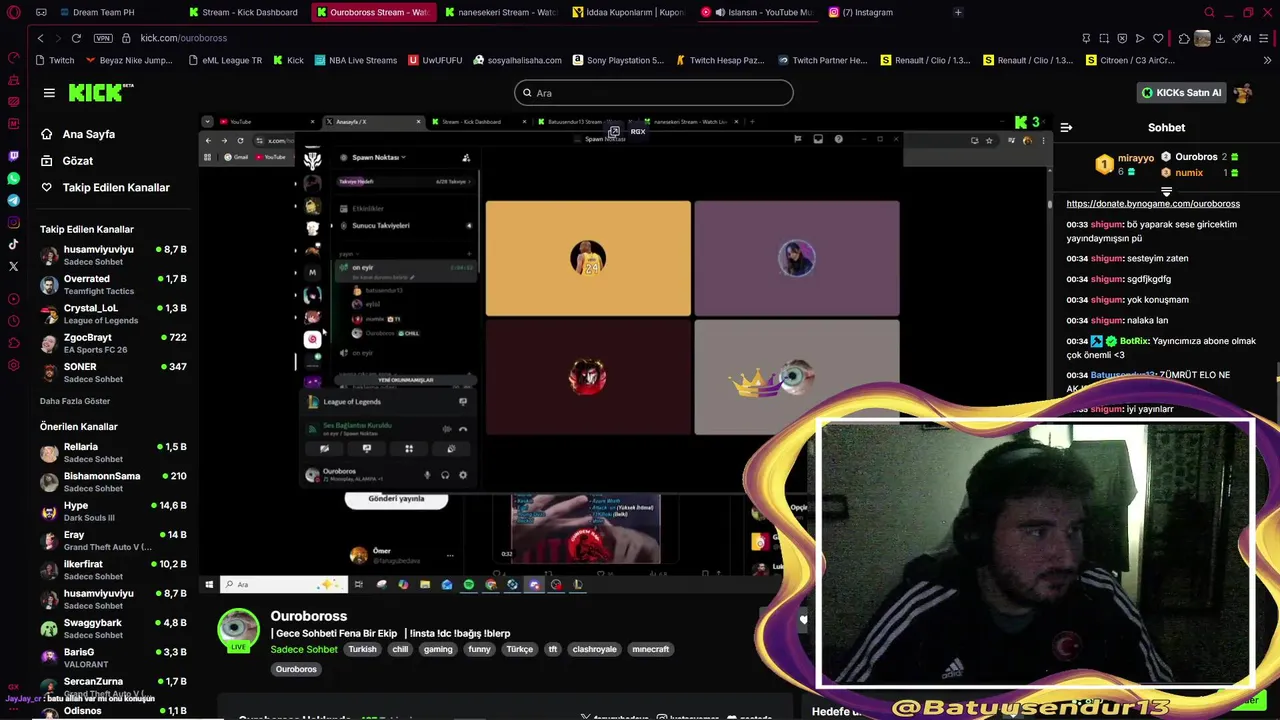
Task: Collapse the Sohbet chat panel
Action: (1066, 127)
